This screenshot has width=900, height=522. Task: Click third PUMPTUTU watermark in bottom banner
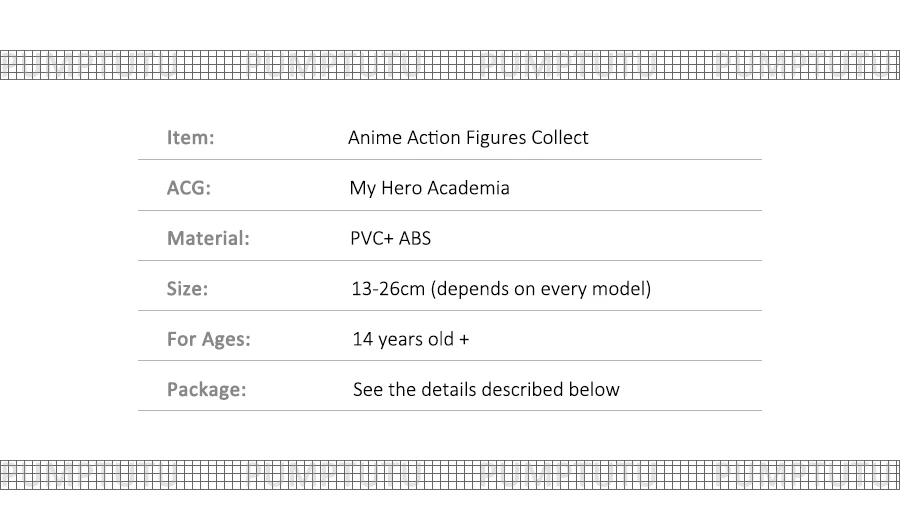[567, 475]
